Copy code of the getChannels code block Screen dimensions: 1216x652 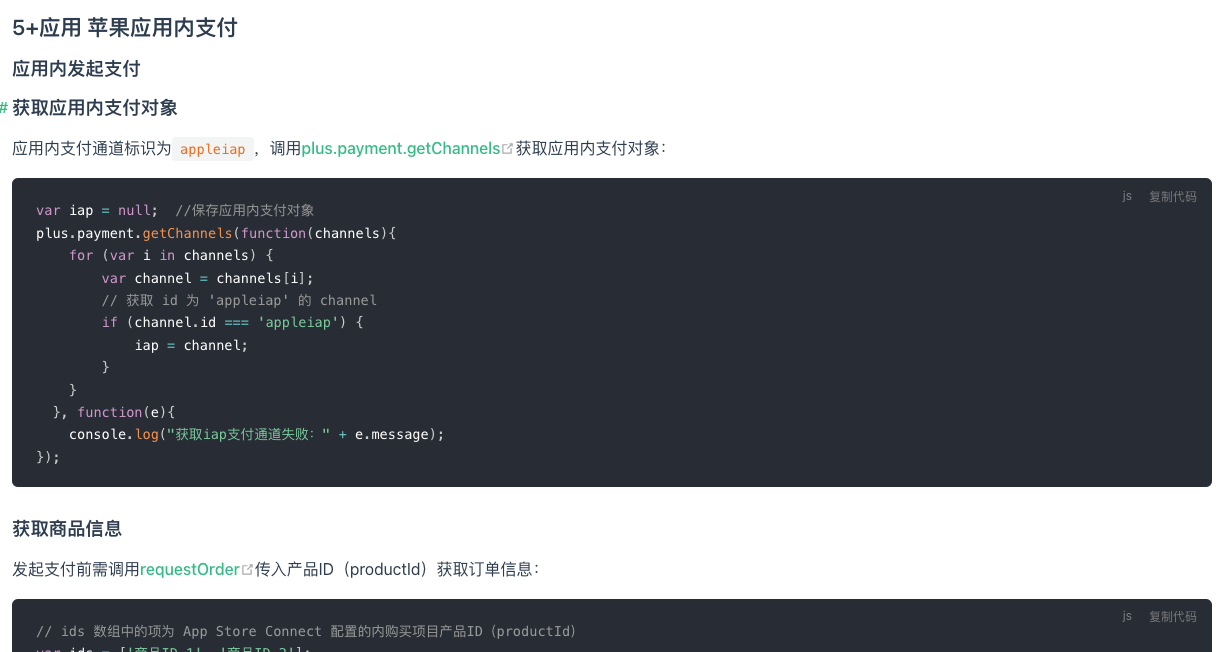coord(1172,196)
